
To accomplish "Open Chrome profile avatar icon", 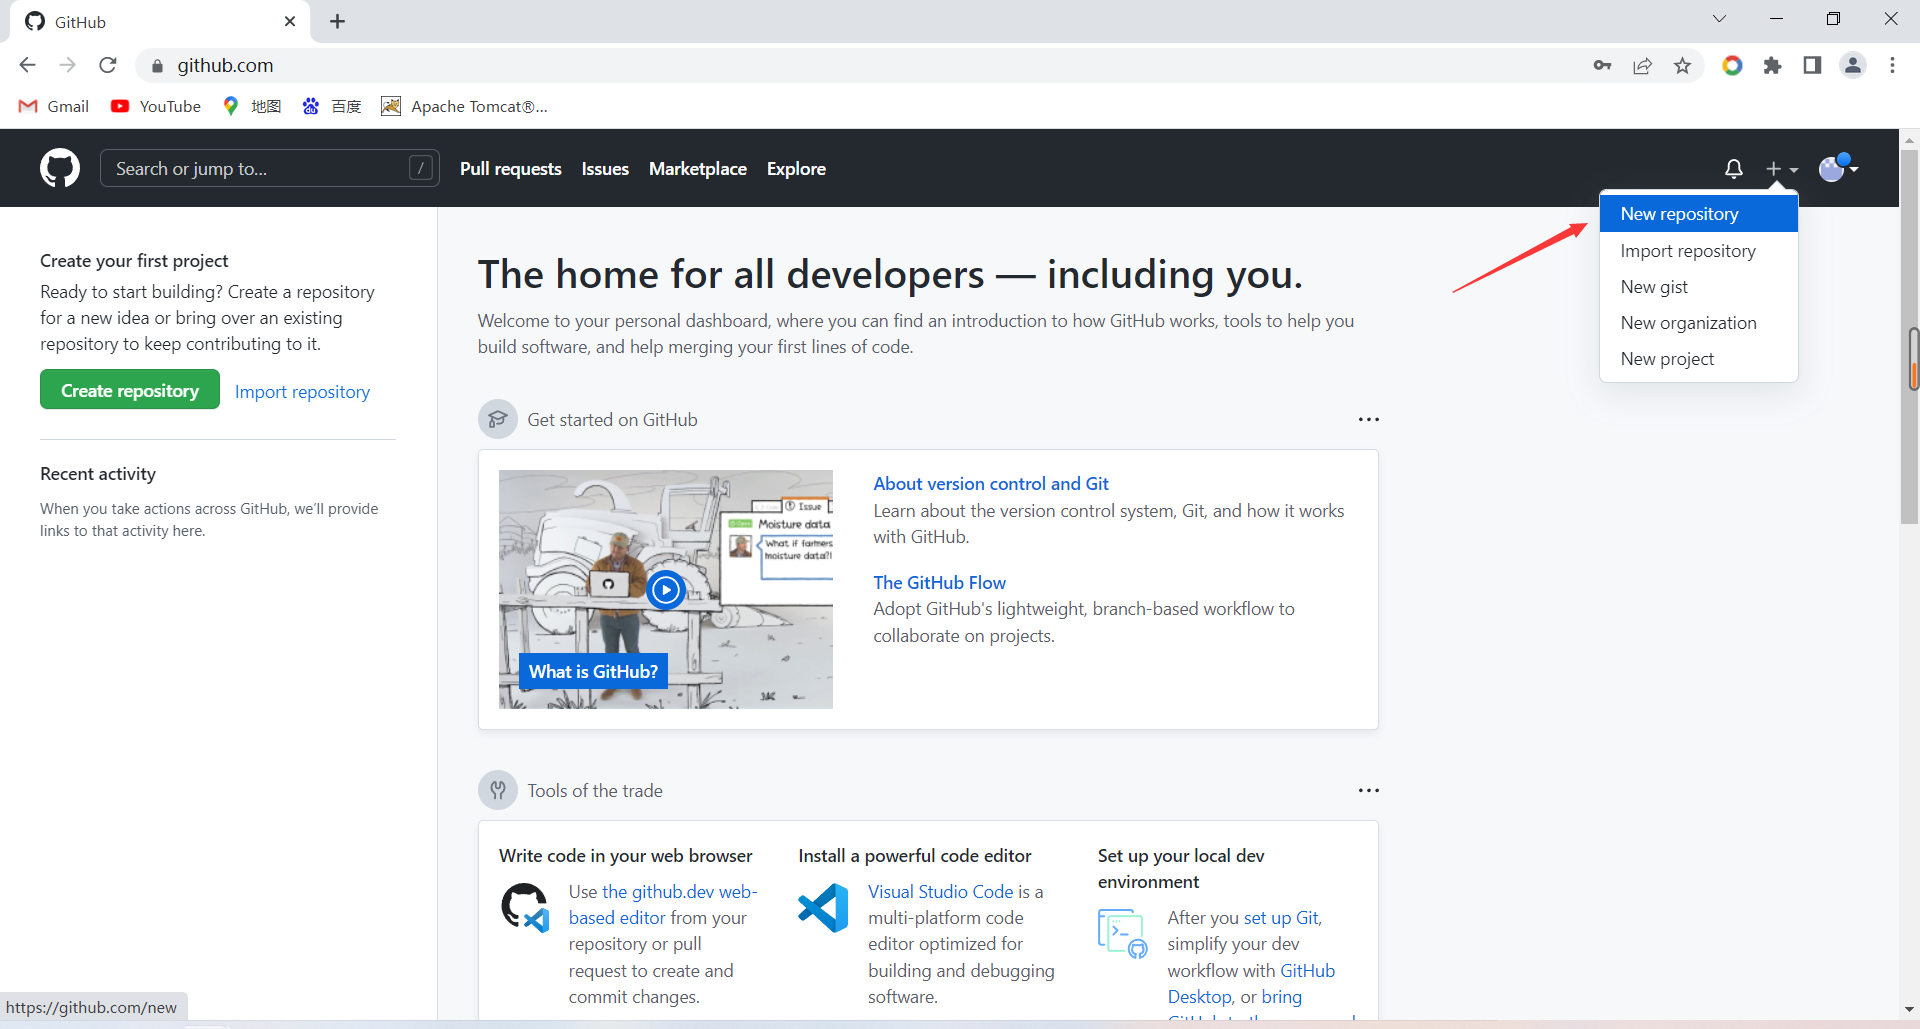I will 1852,65.
